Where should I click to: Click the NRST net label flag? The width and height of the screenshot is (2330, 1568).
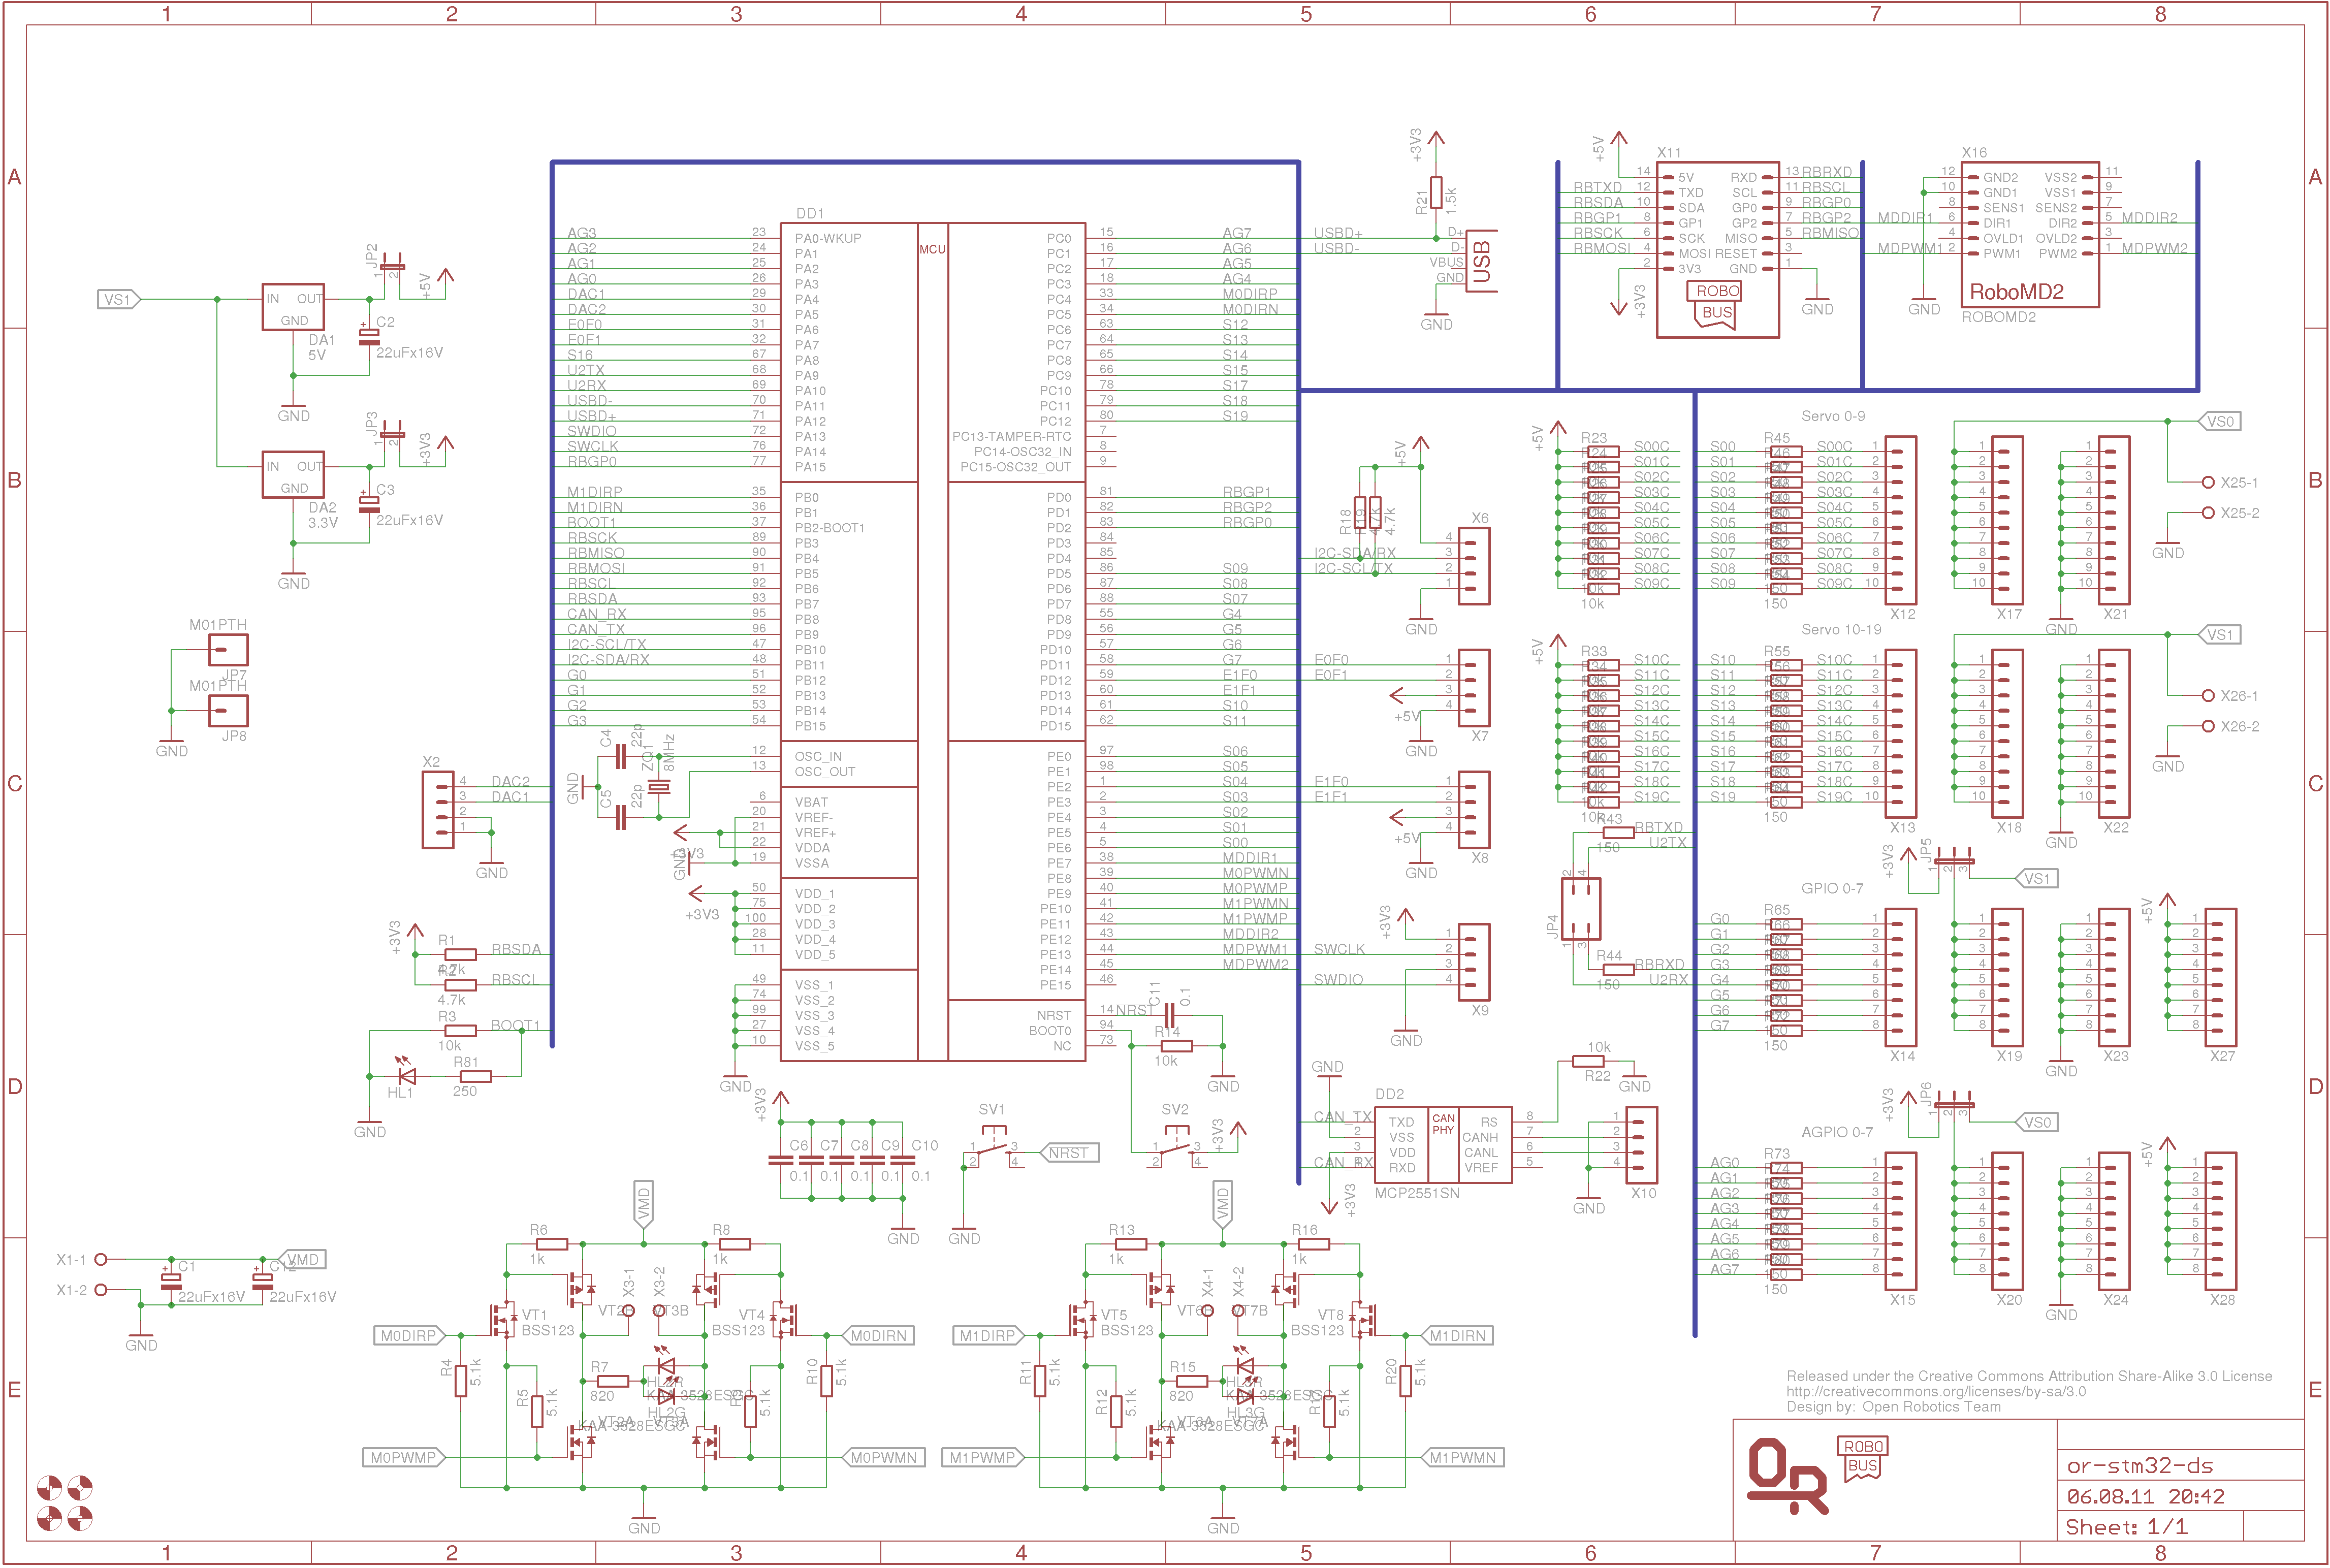pos(1069,1153)
